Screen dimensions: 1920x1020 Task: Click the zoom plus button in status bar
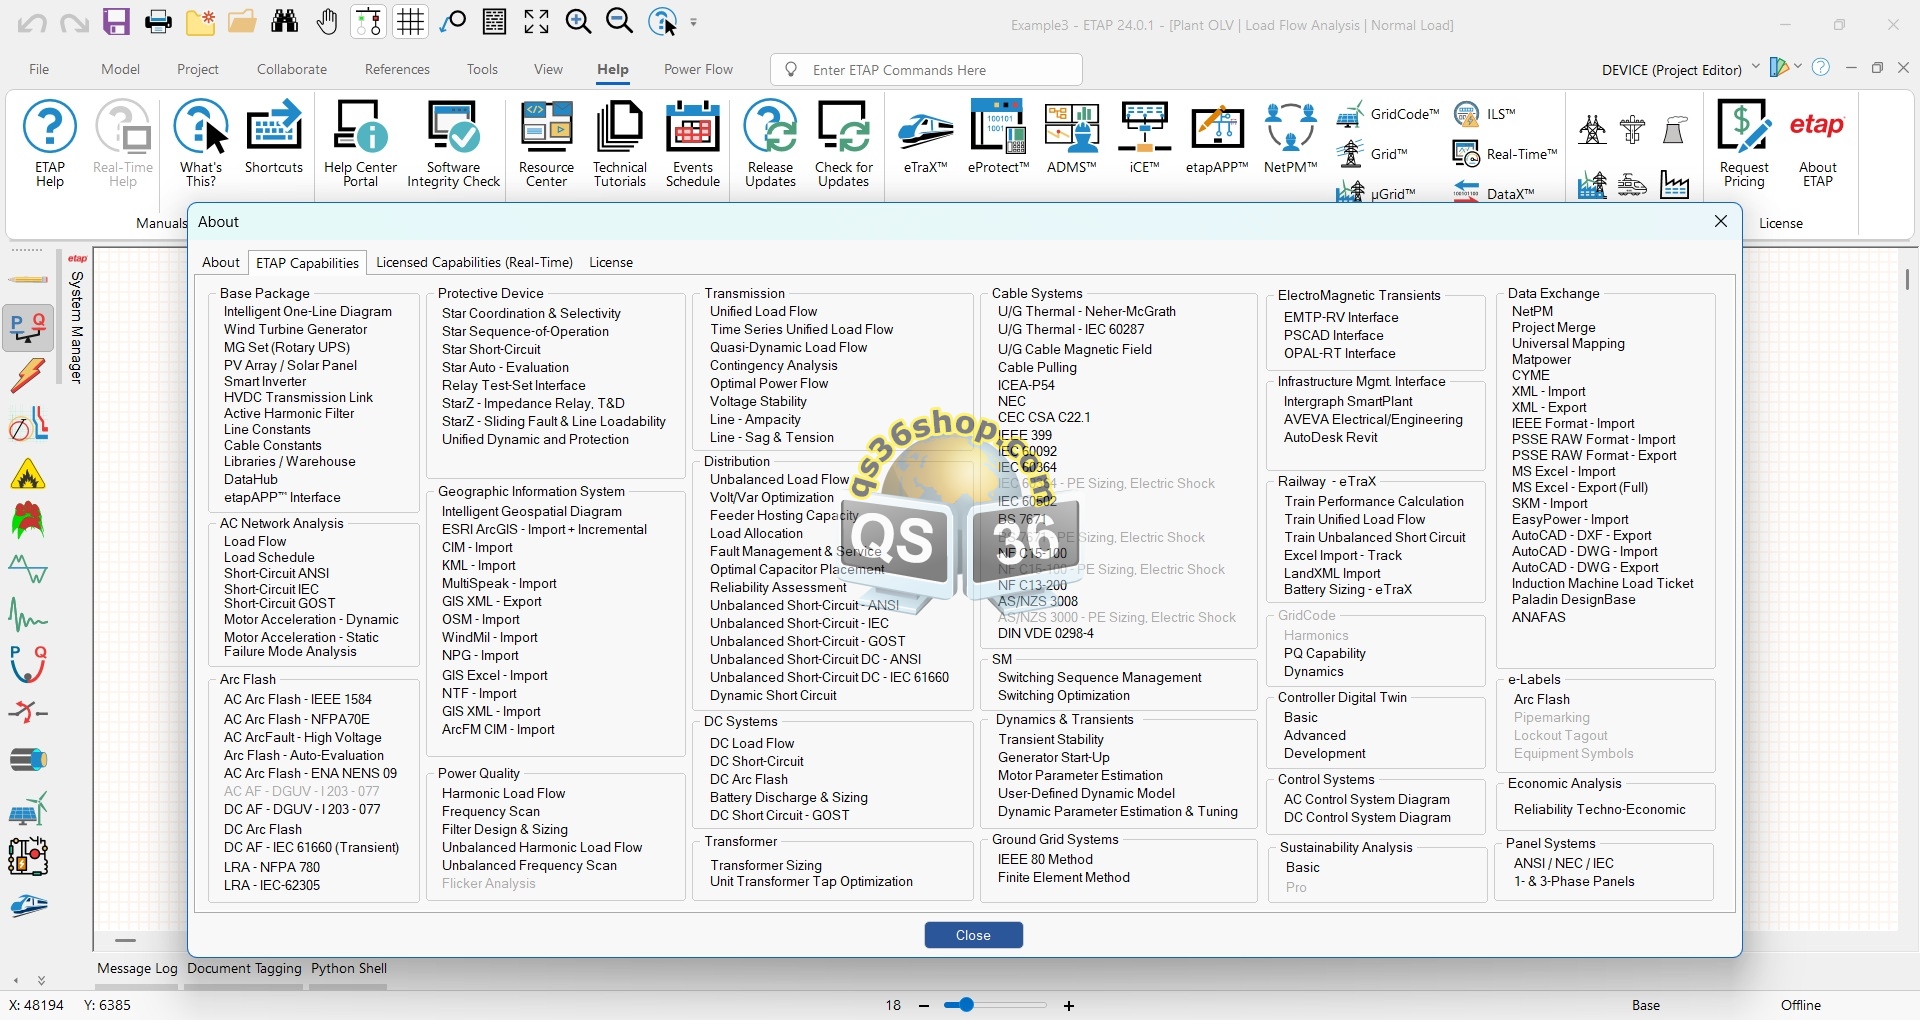(x=1069, y=1005)
